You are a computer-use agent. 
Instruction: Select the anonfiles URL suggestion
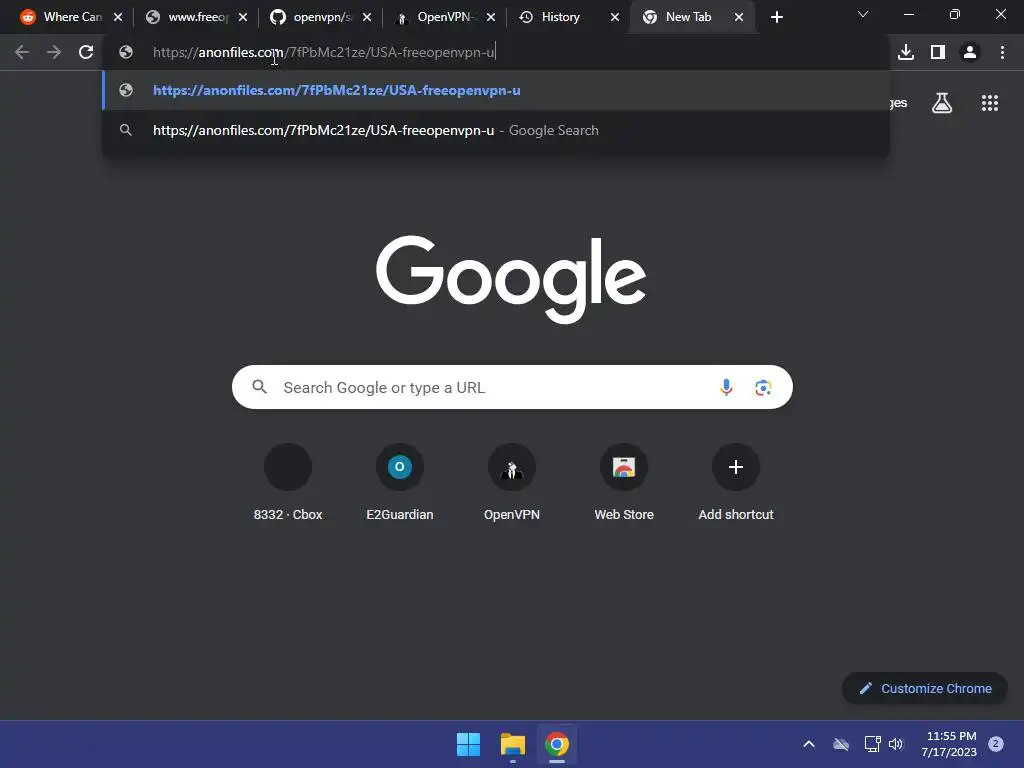pos(496,91)
